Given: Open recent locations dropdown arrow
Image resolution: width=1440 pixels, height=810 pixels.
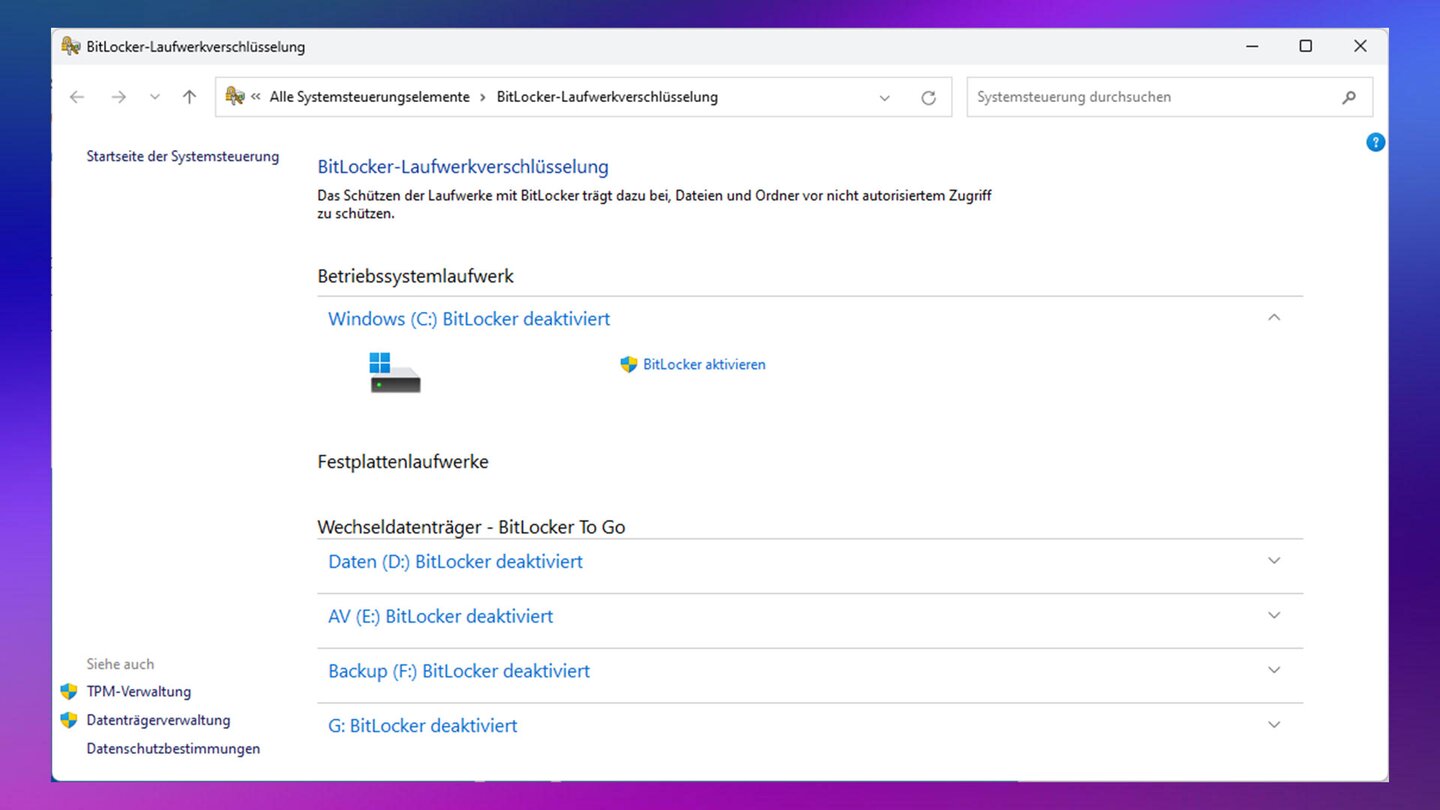Looking at the screenshot, I should point(154,97).
